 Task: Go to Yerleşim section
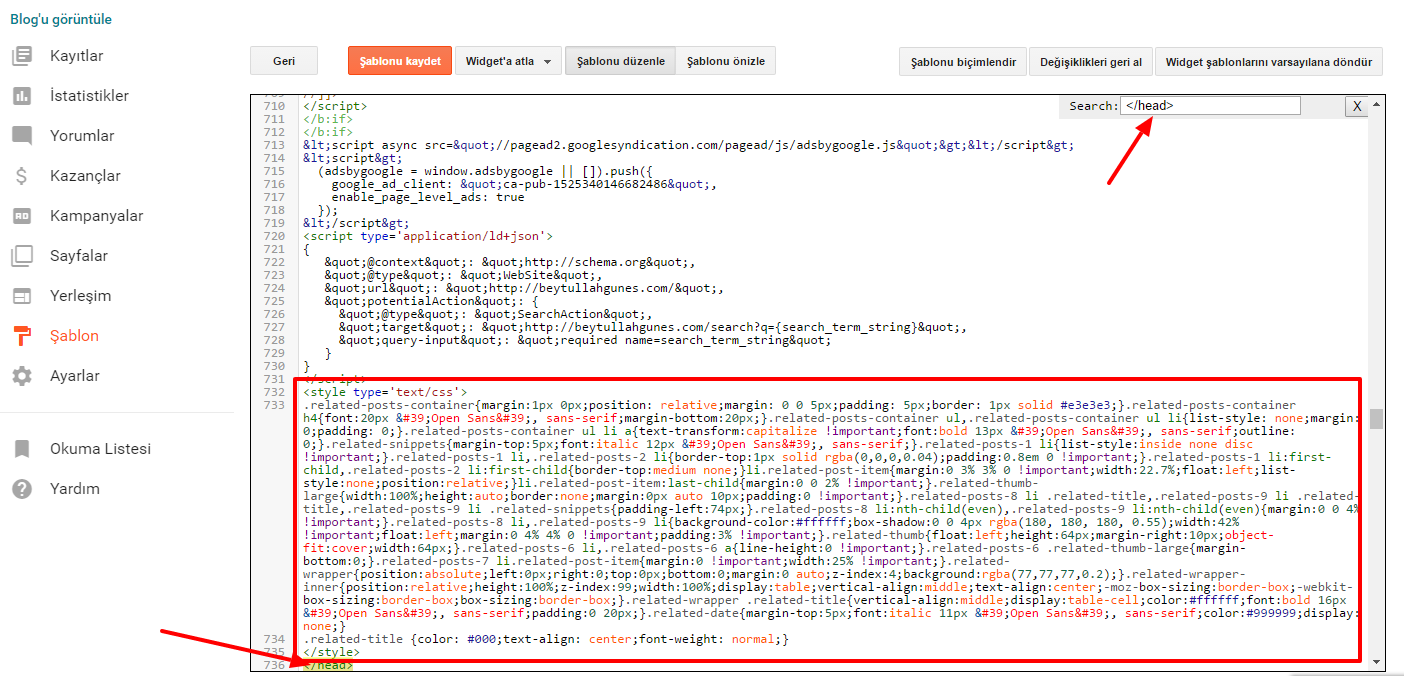81,296
